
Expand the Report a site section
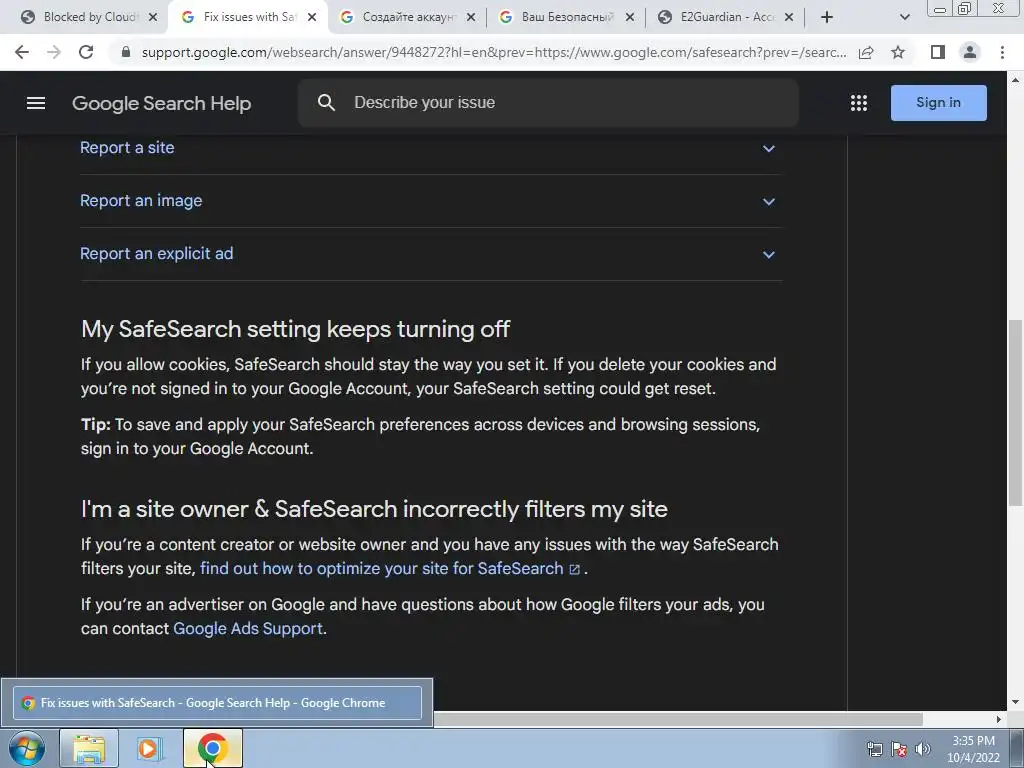click(769, 148)
